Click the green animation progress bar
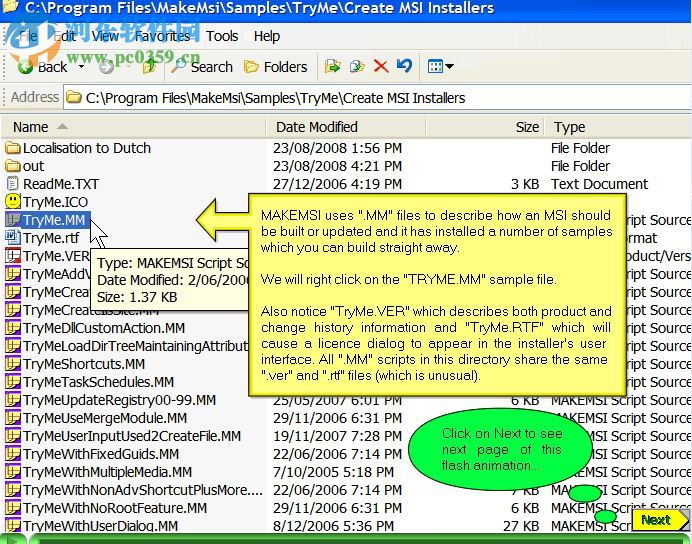This screenshot has width=692, height=544. [360, 539]
